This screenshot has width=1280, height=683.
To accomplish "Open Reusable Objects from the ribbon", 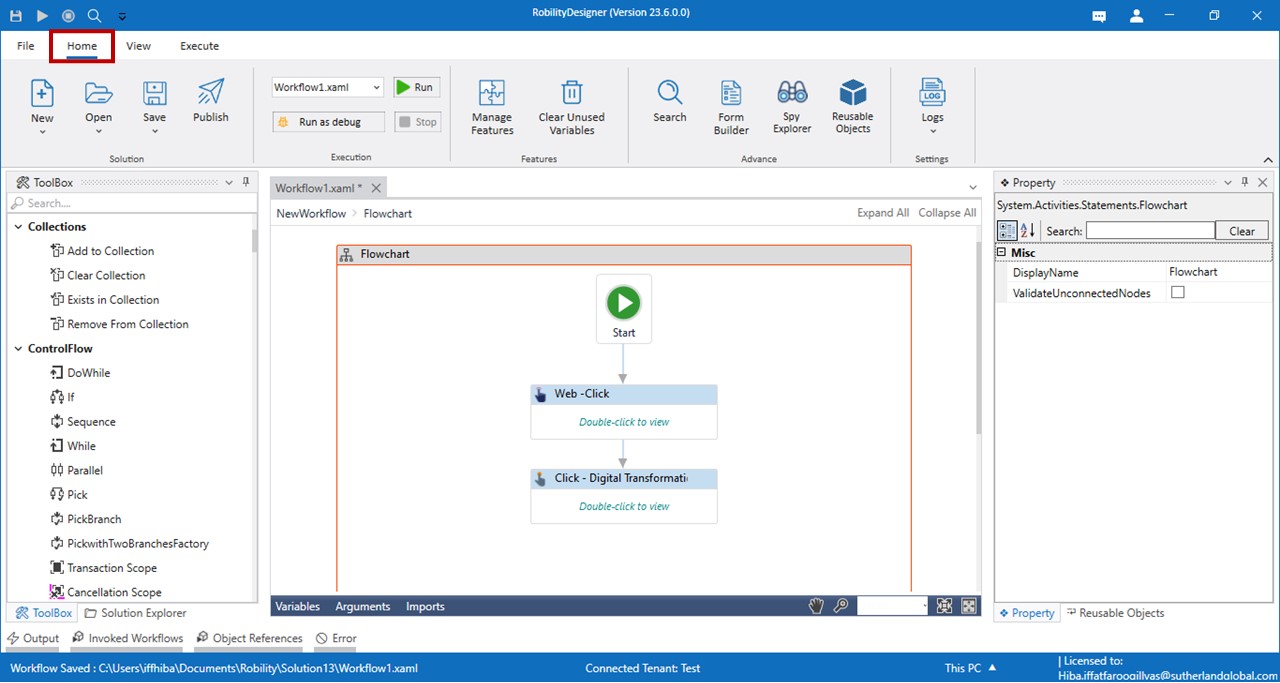I will pyautogui.click(x=852, y=93).
